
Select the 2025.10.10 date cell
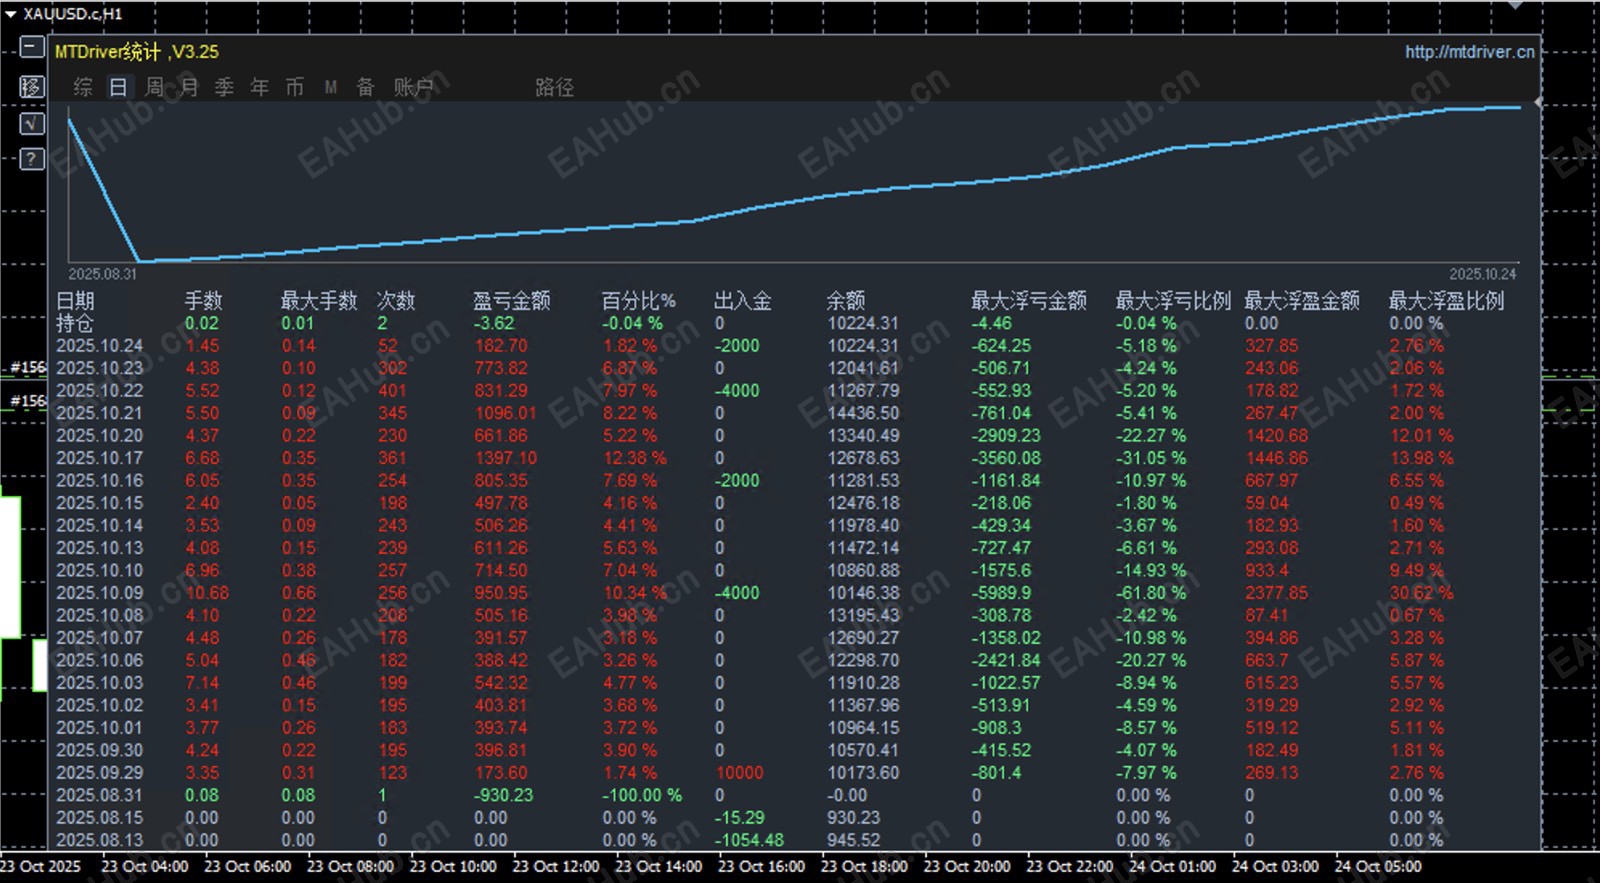click(x=99, y=571)
